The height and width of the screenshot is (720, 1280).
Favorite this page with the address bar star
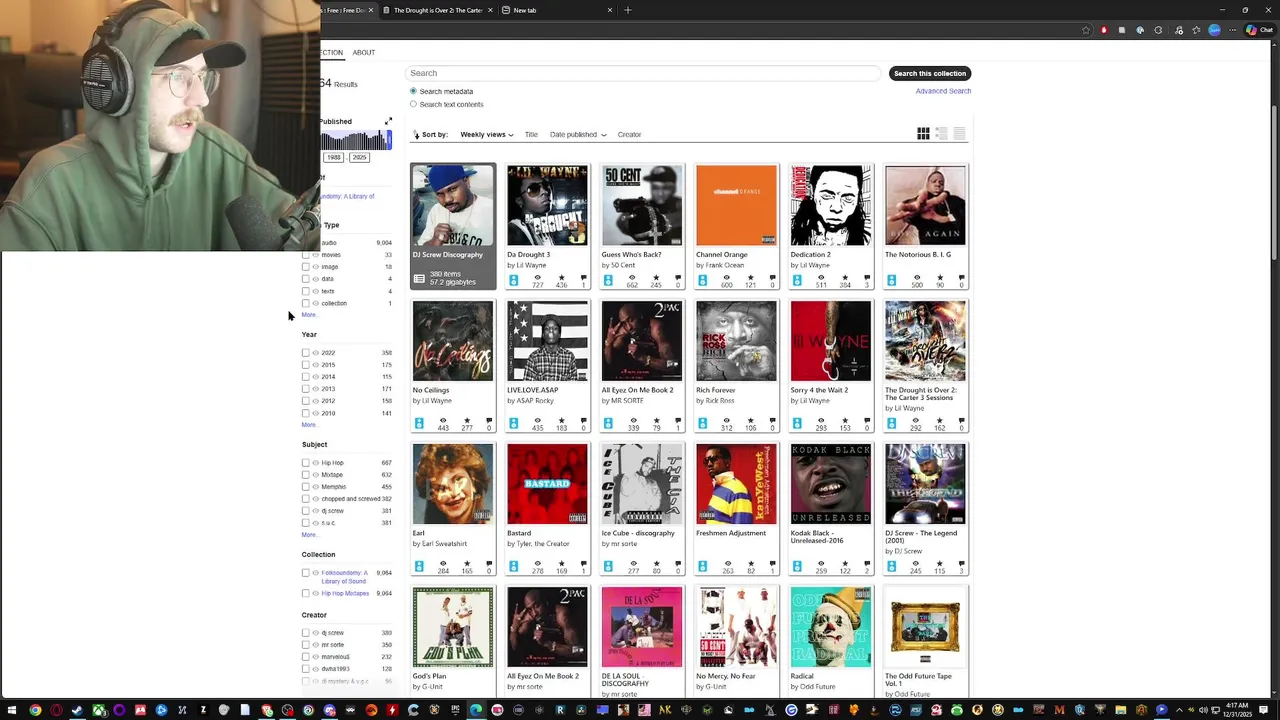1086,30
